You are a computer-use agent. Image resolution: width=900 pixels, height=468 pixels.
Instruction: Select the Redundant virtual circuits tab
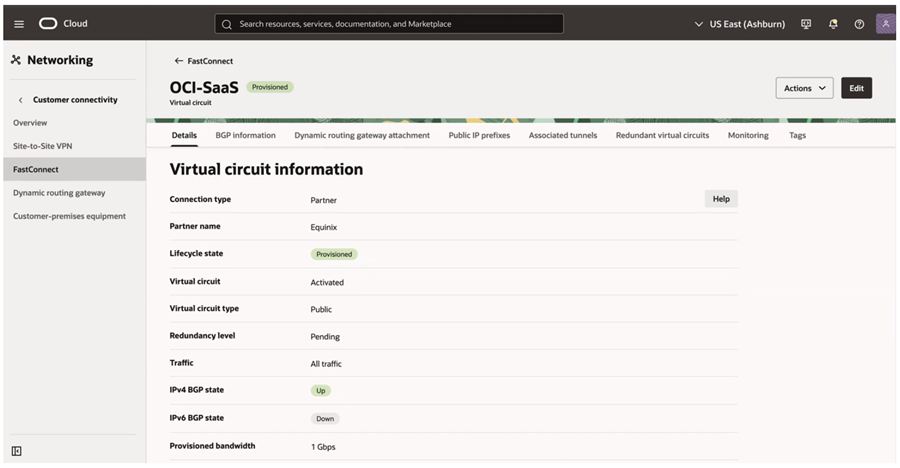coord(662,135)
